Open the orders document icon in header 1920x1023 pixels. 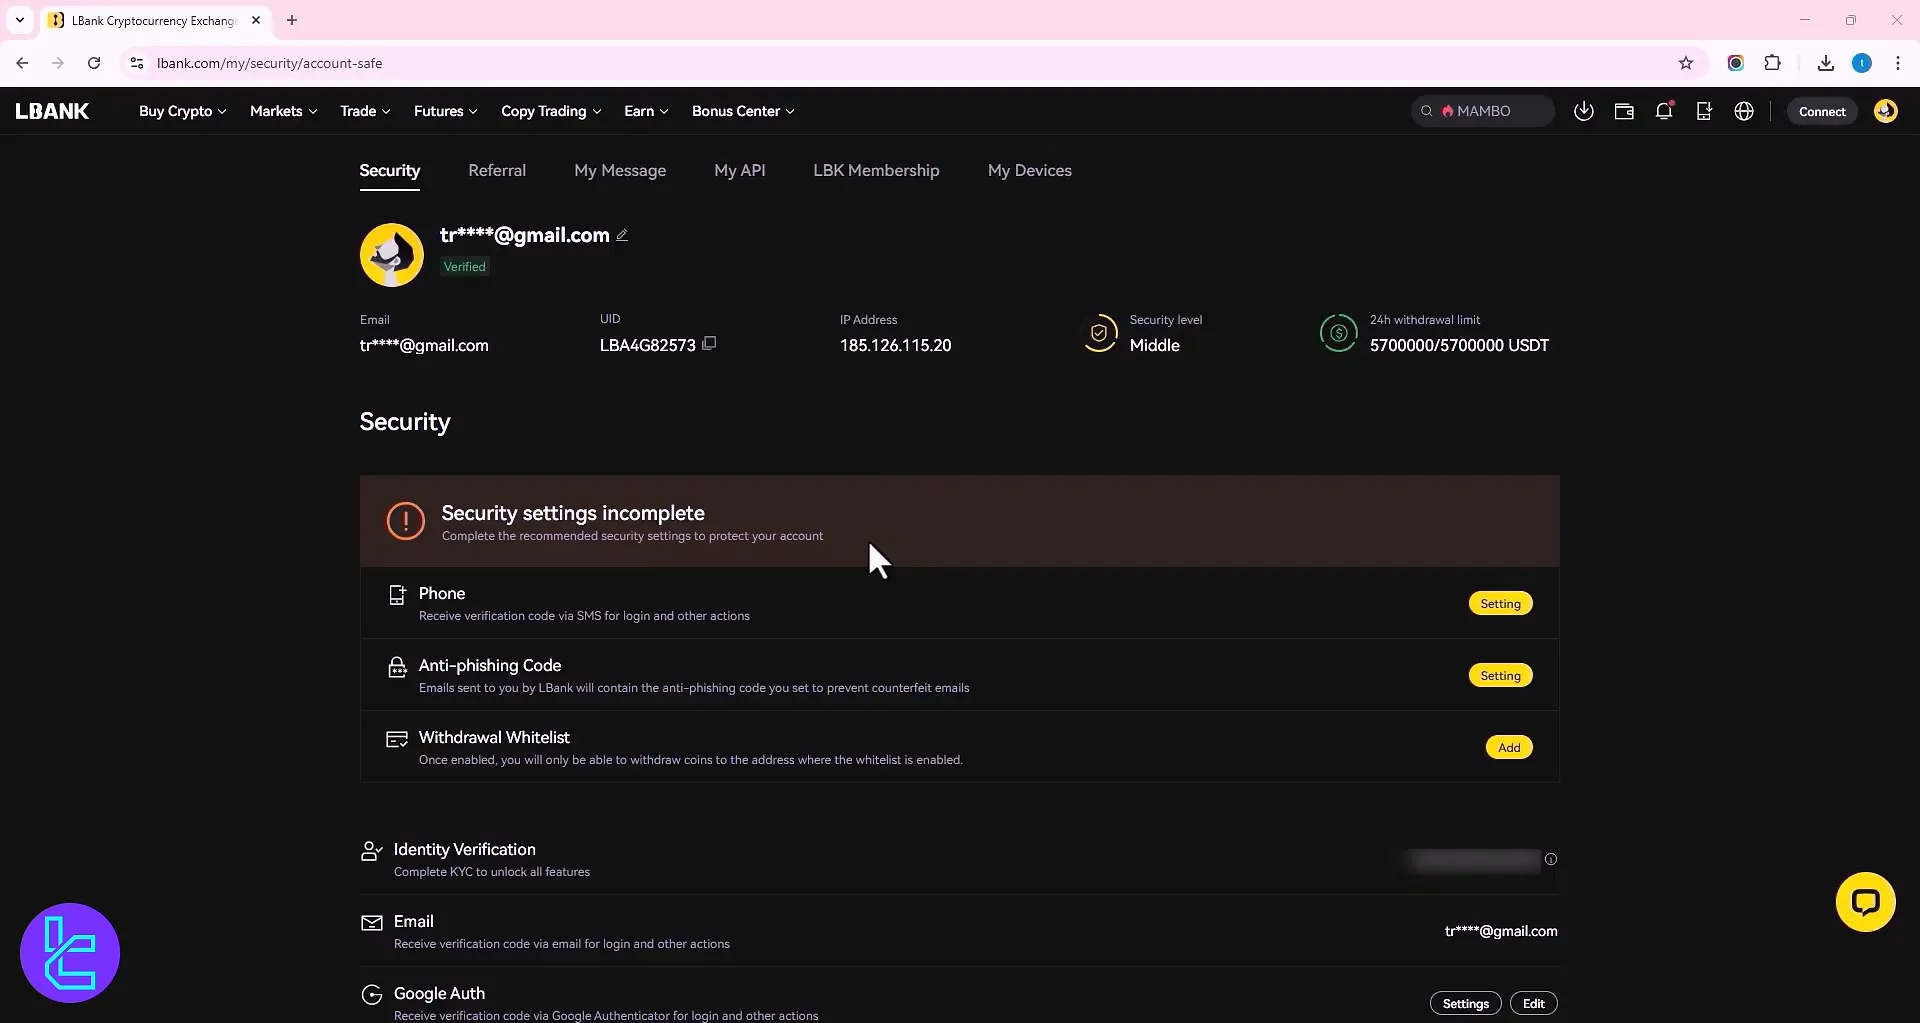click(x=1704, y=111)
